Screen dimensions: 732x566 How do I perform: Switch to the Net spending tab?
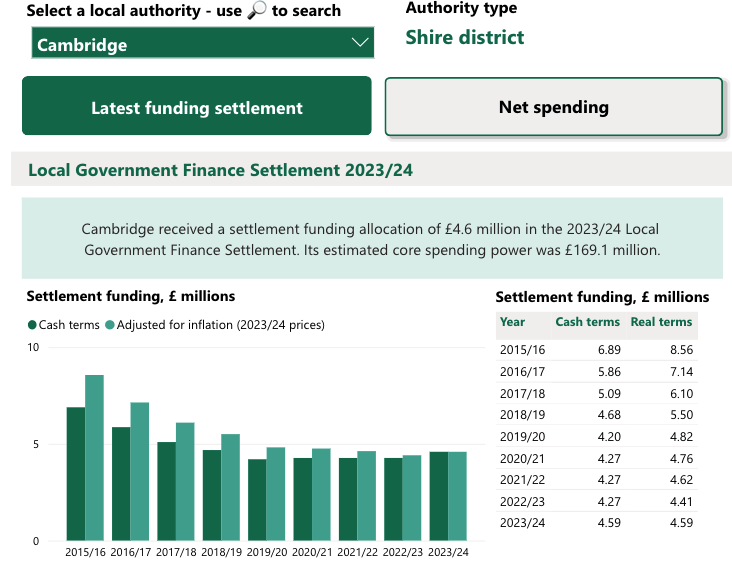553,107
